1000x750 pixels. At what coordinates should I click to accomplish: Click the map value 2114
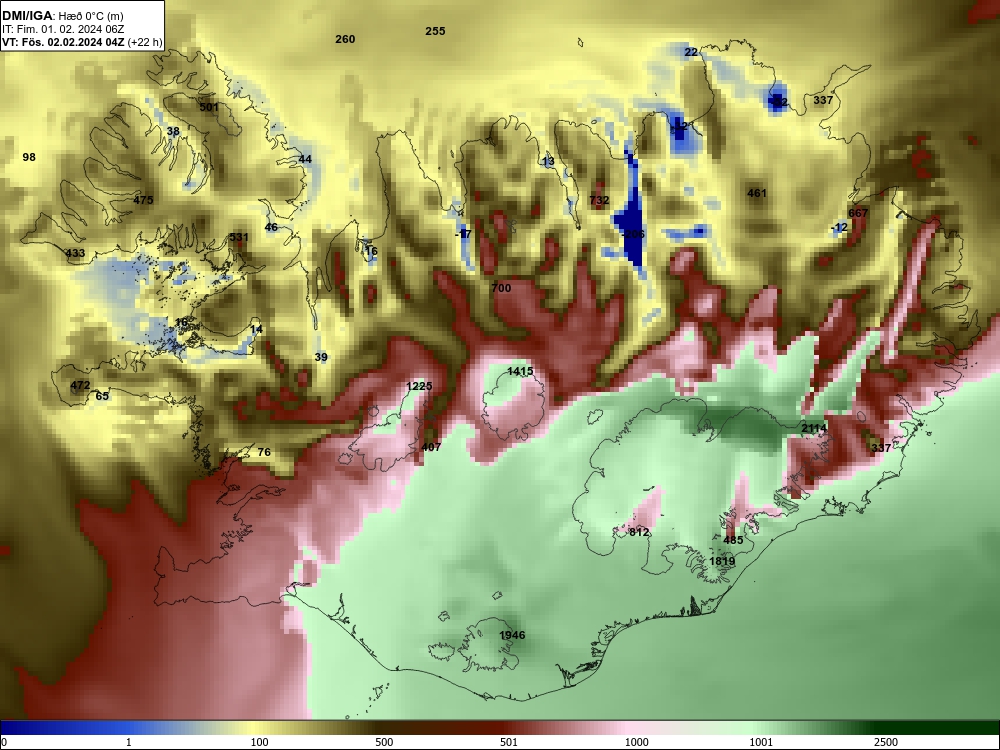point(814,428)
